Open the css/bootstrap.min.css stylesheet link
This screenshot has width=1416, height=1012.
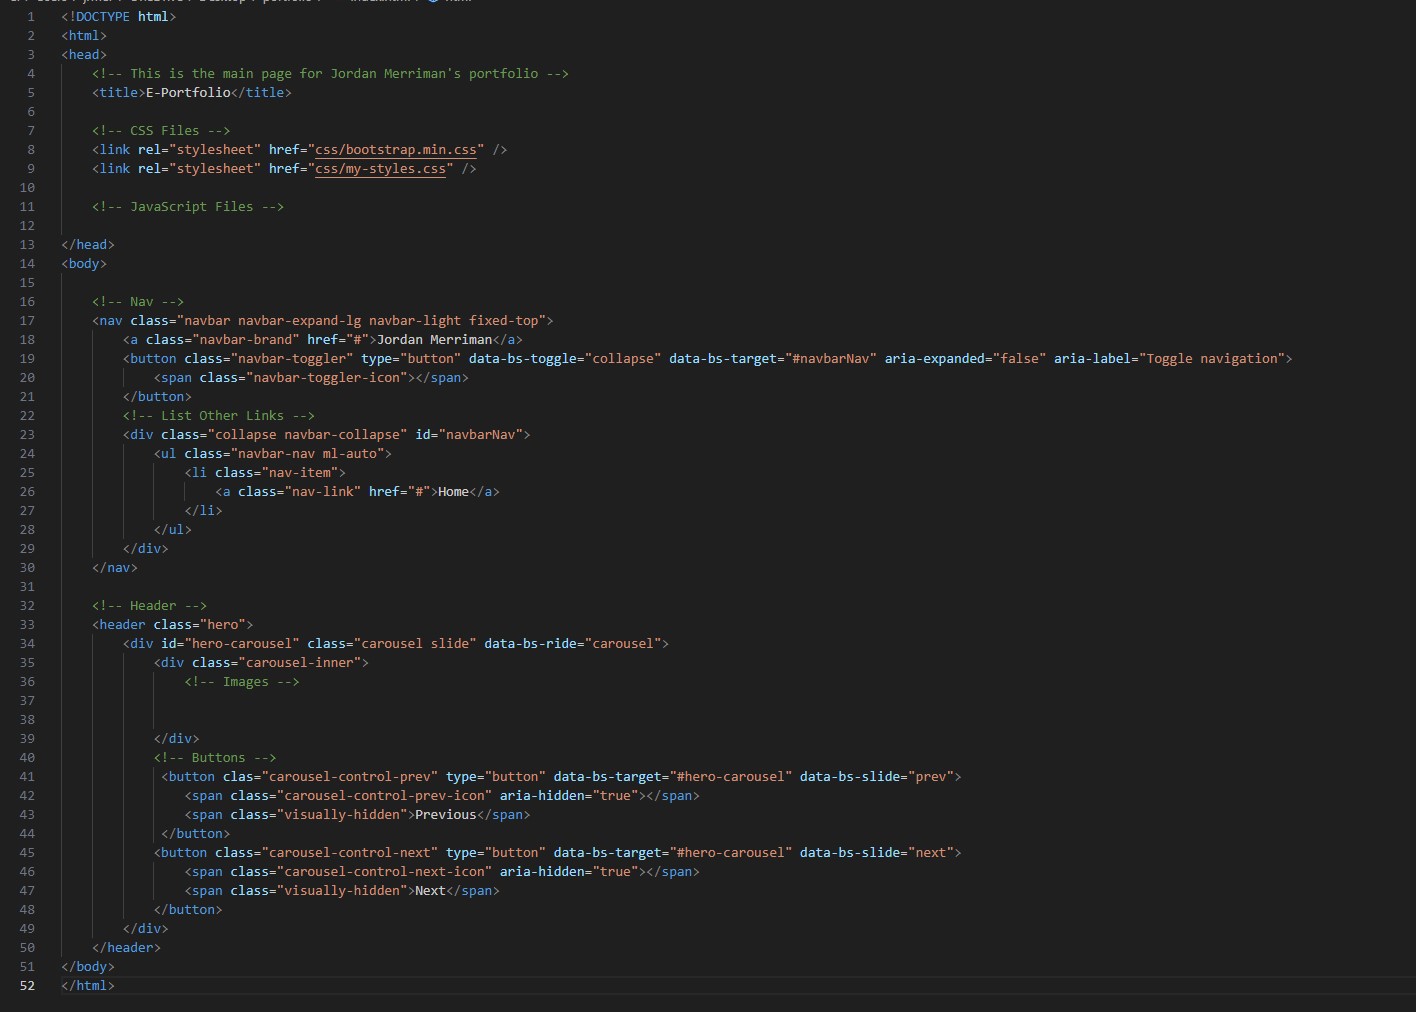pyautogui.click(x=396, y=150)
